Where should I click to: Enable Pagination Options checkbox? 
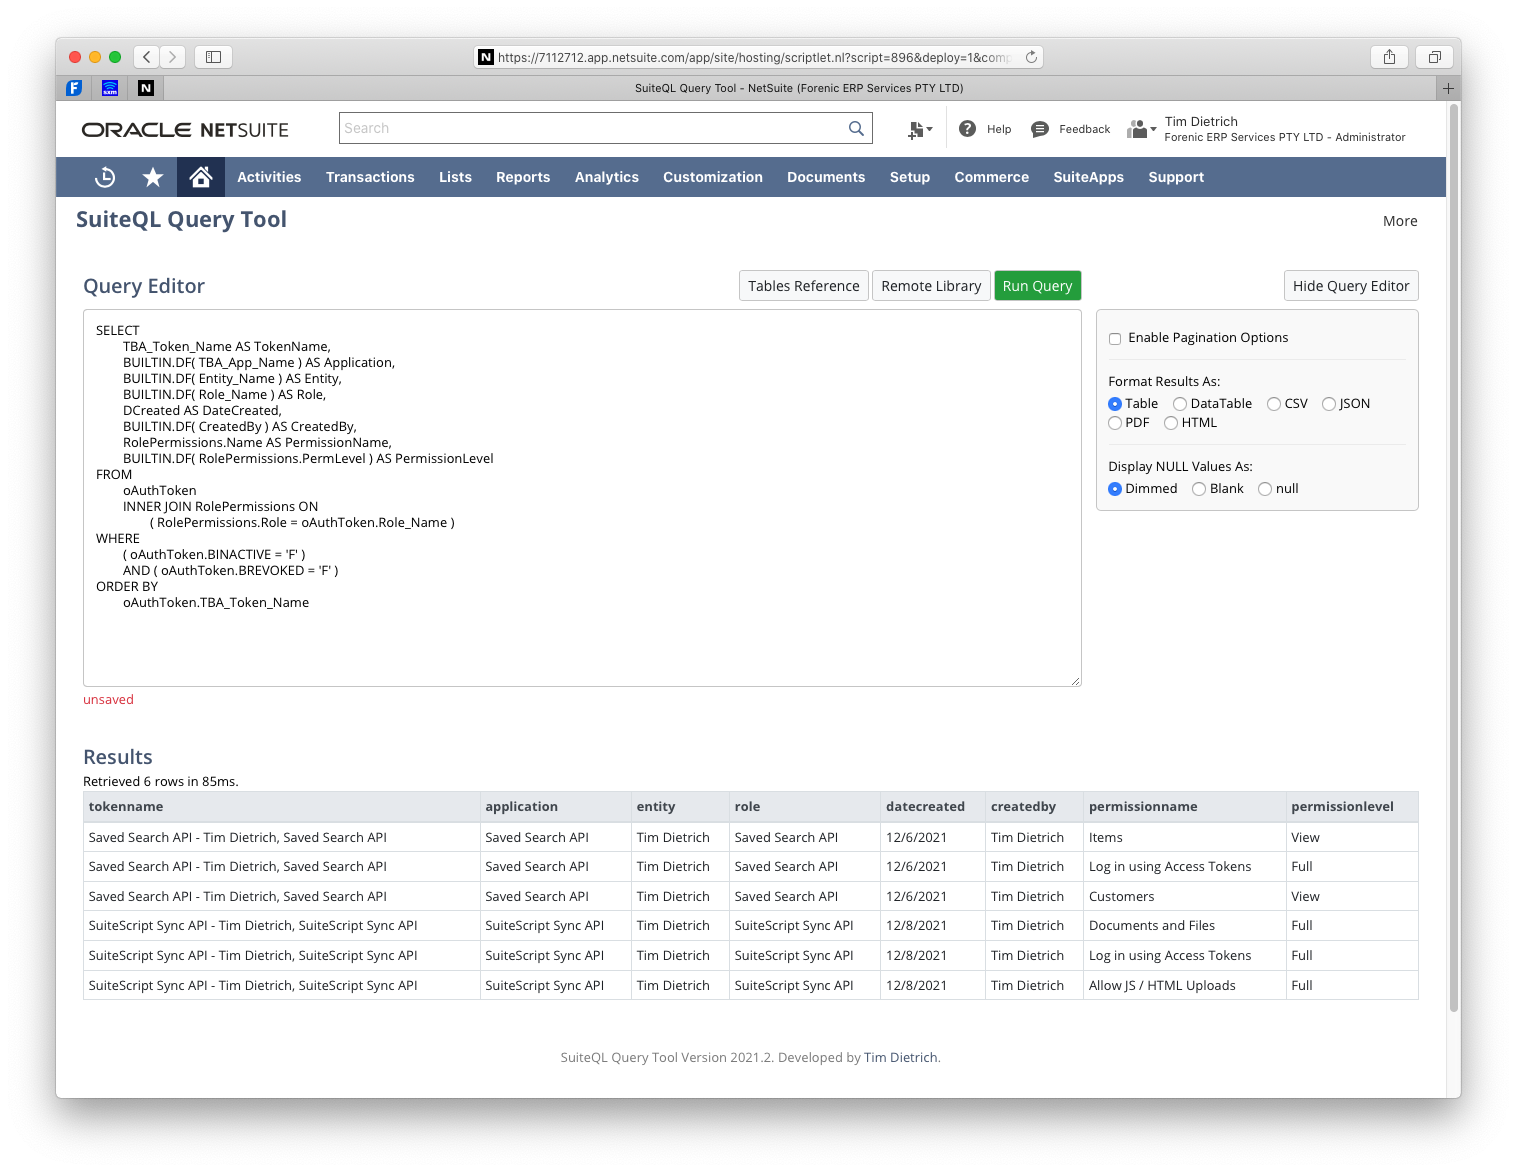1115,339
